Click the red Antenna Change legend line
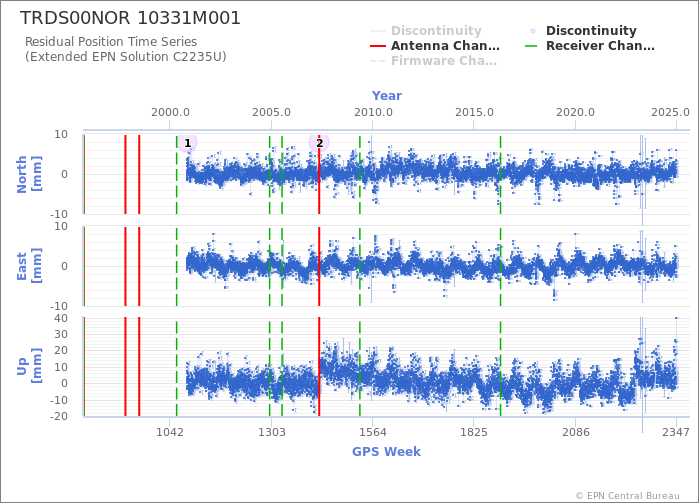This screenshot has width=700, height=504. (378, 46)
